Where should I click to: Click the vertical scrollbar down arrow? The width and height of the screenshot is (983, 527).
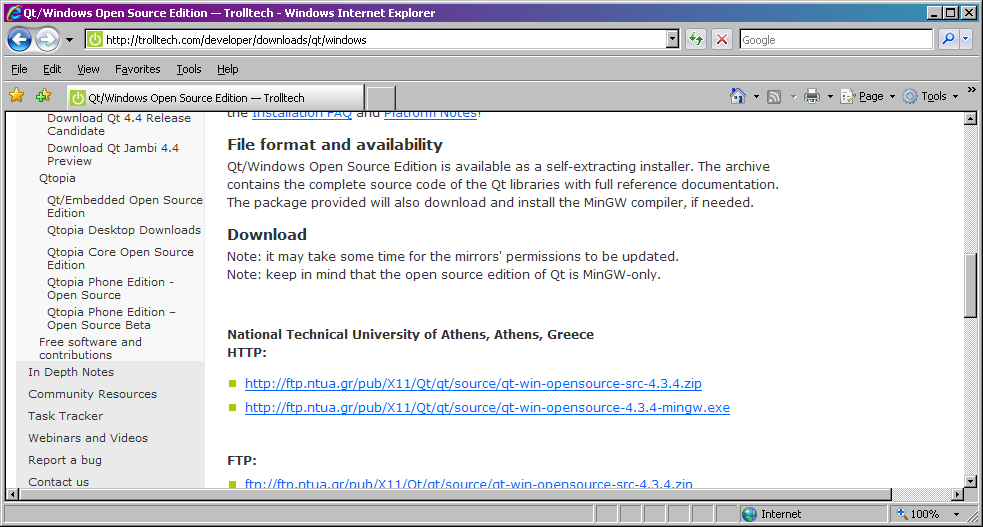tap(970, 482)
